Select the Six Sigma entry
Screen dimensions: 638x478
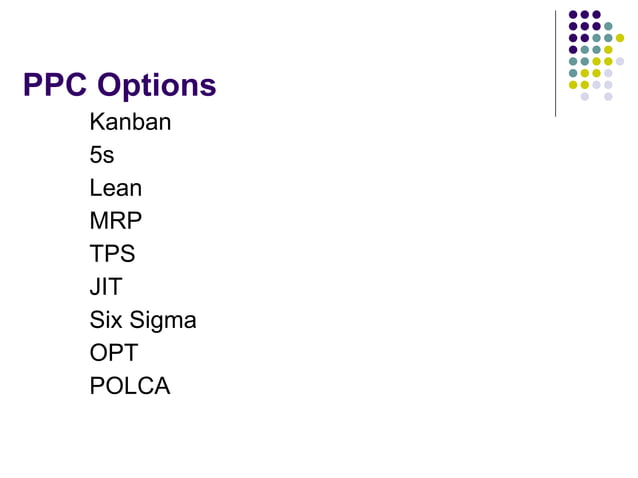click(143, 320)
